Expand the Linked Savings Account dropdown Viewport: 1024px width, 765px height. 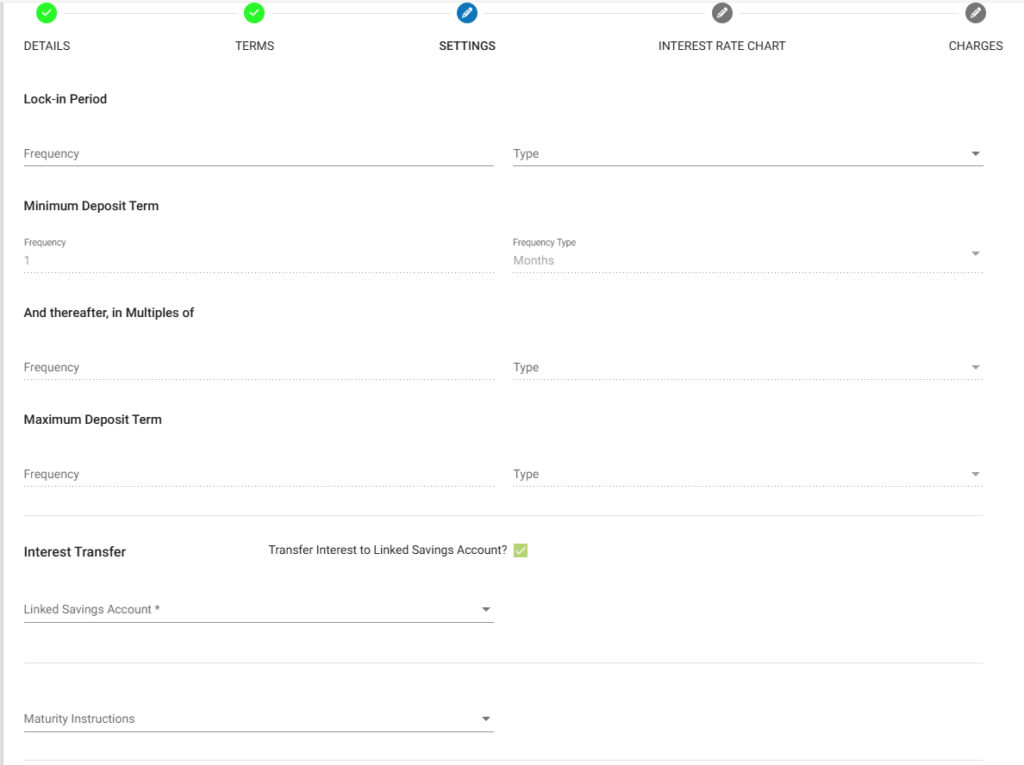258,609
